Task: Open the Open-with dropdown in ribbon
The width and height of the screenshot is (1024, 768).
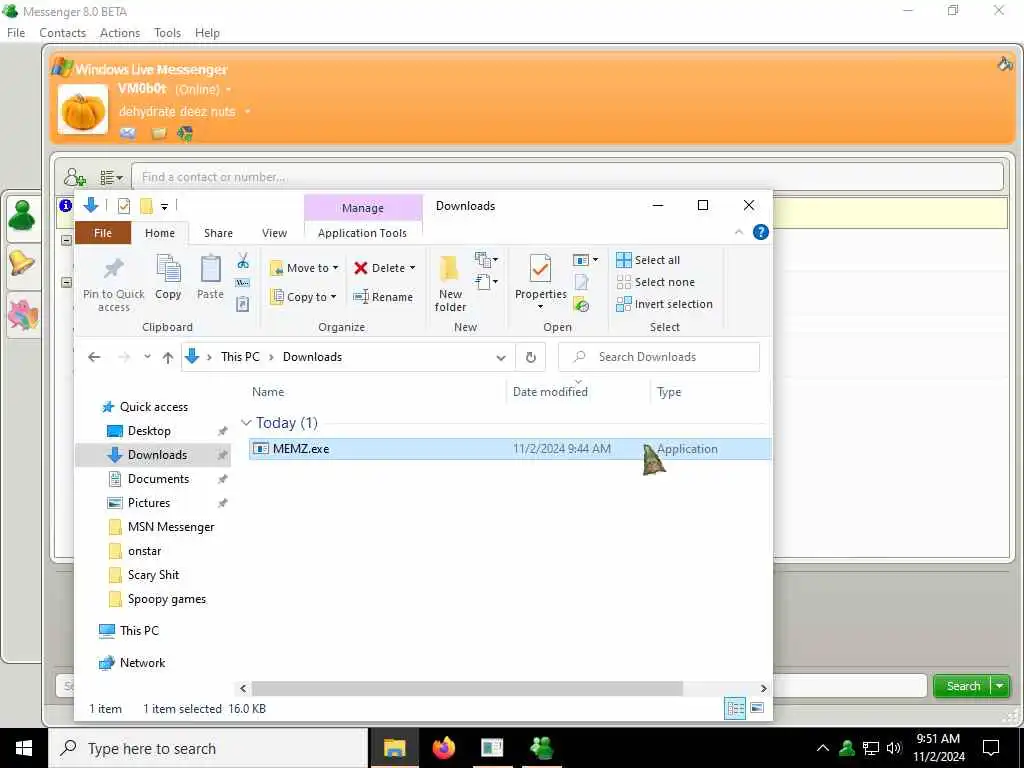Action: tap(585, 260)
